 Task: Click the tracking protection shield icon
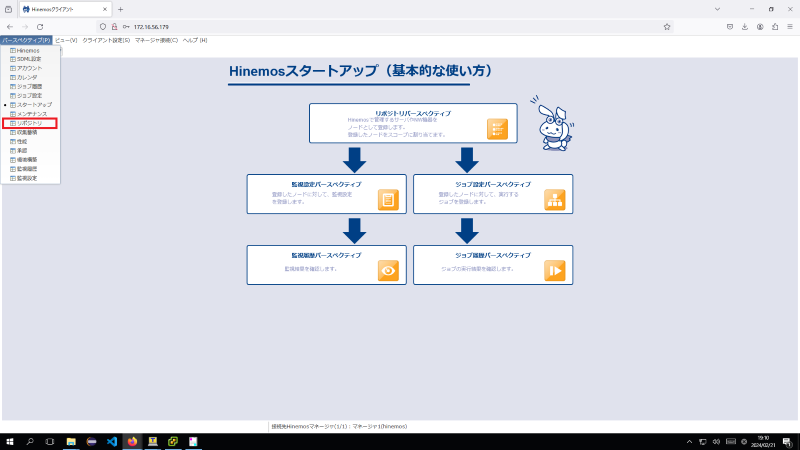tap(103, 27)
